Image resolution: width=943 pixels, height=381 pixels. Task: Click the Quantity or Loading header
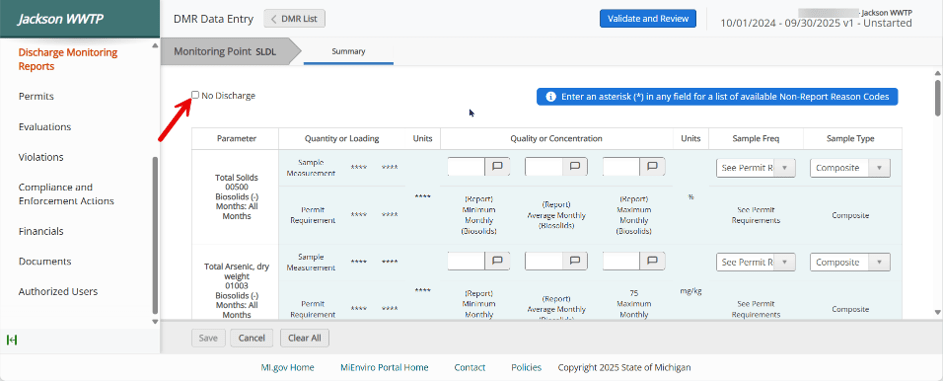(341, 139)
